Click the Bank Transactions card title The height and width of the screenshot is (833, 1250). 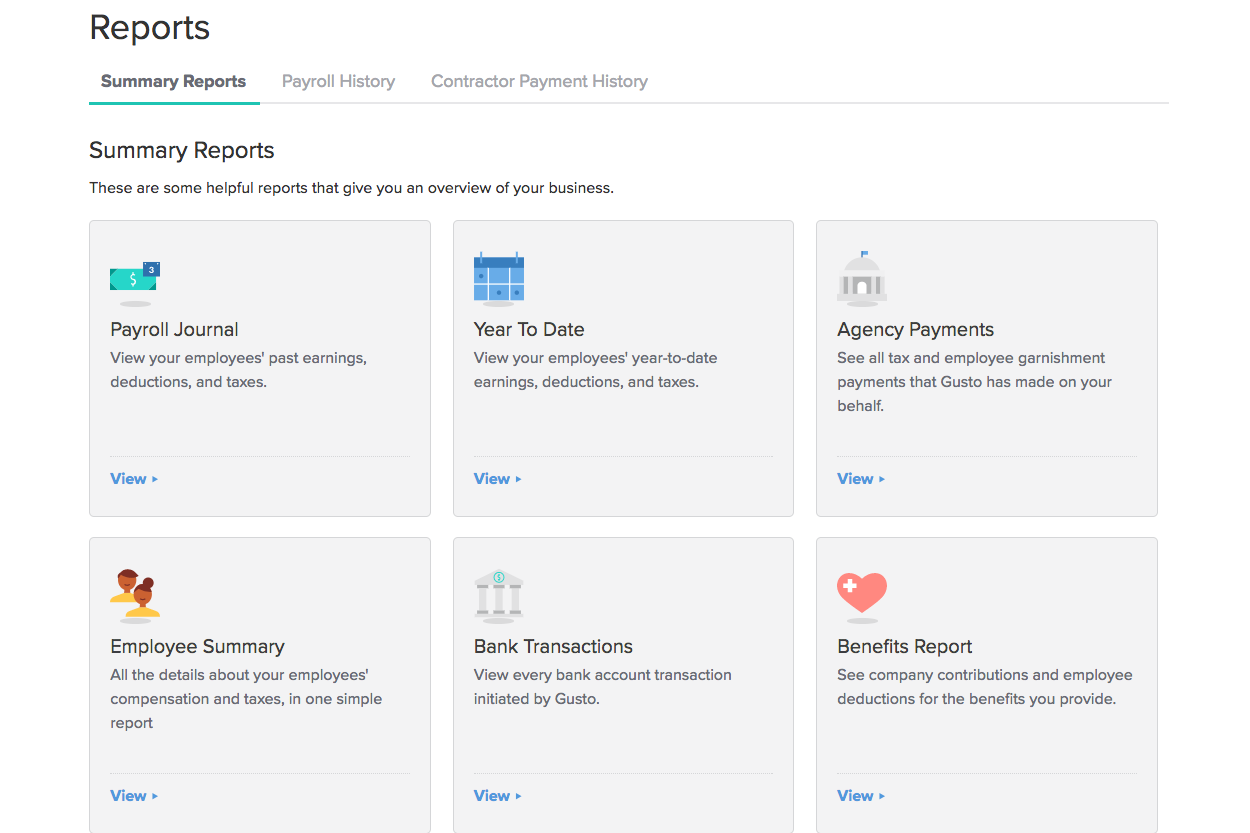pyautogui.click(x=553, y=646)
